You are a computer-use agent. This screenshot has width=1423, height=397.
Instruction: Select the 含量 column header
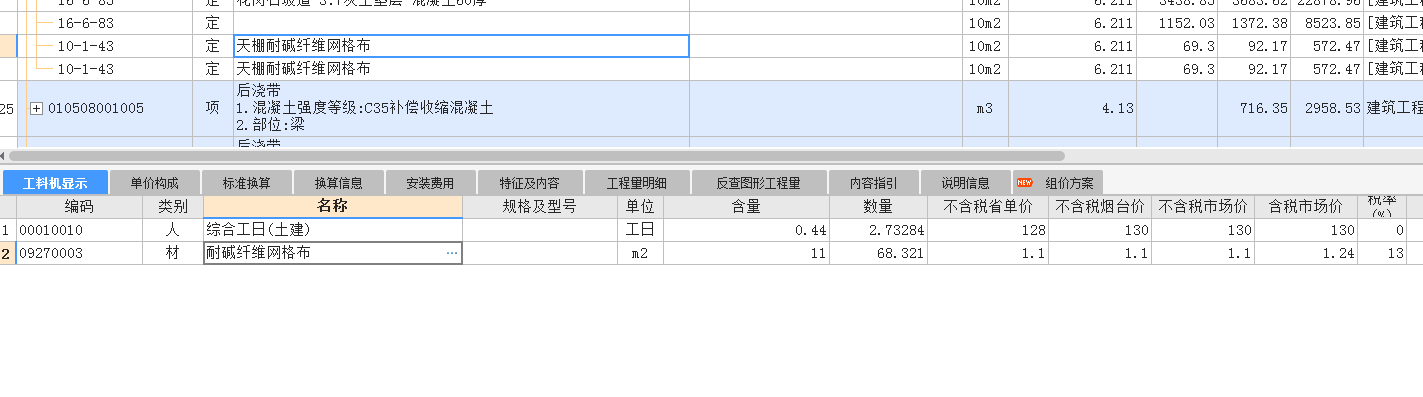[746, 207]
